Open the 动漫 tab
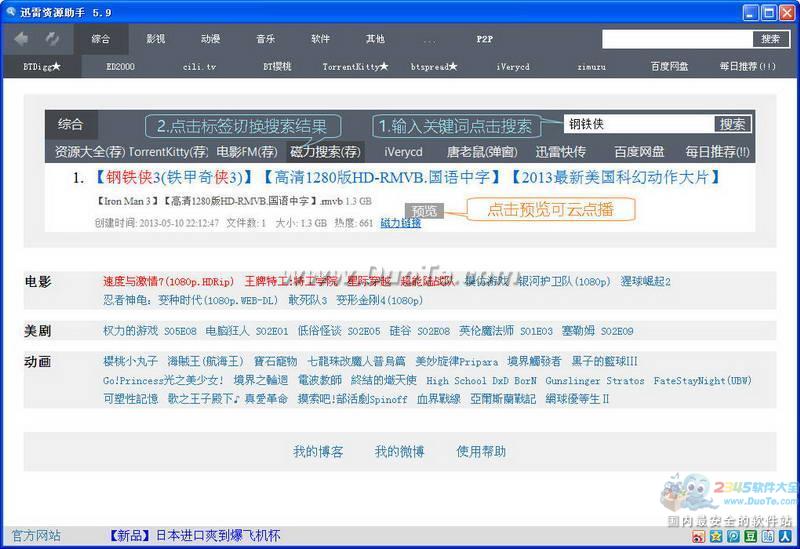The width and height of the screenshot is (800, 549). [210, 39]
